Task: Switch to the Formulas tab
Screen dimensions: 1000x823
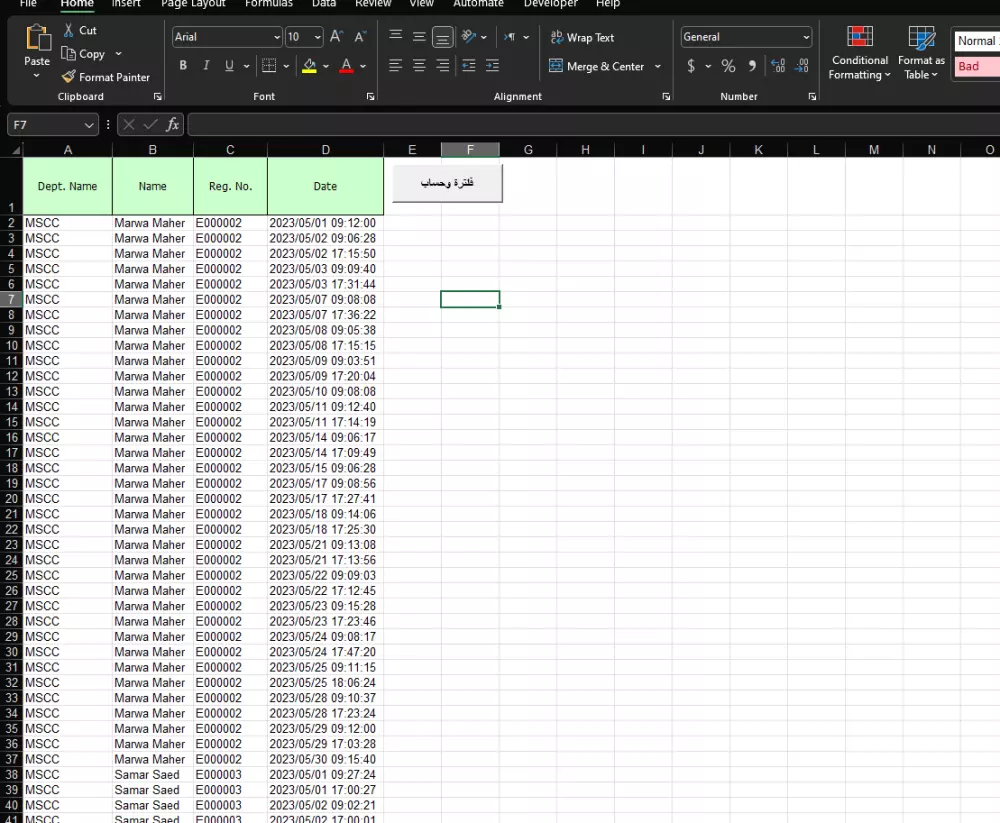Action: [268, 5]
